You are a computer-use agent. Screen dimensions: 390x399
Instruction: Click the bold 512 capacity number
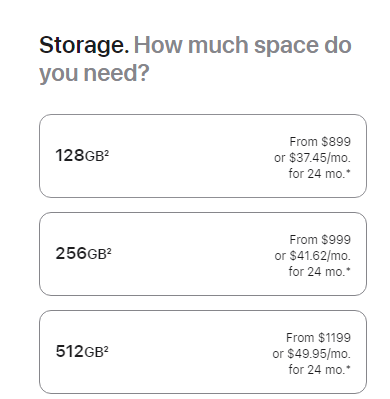coord(69,351)
